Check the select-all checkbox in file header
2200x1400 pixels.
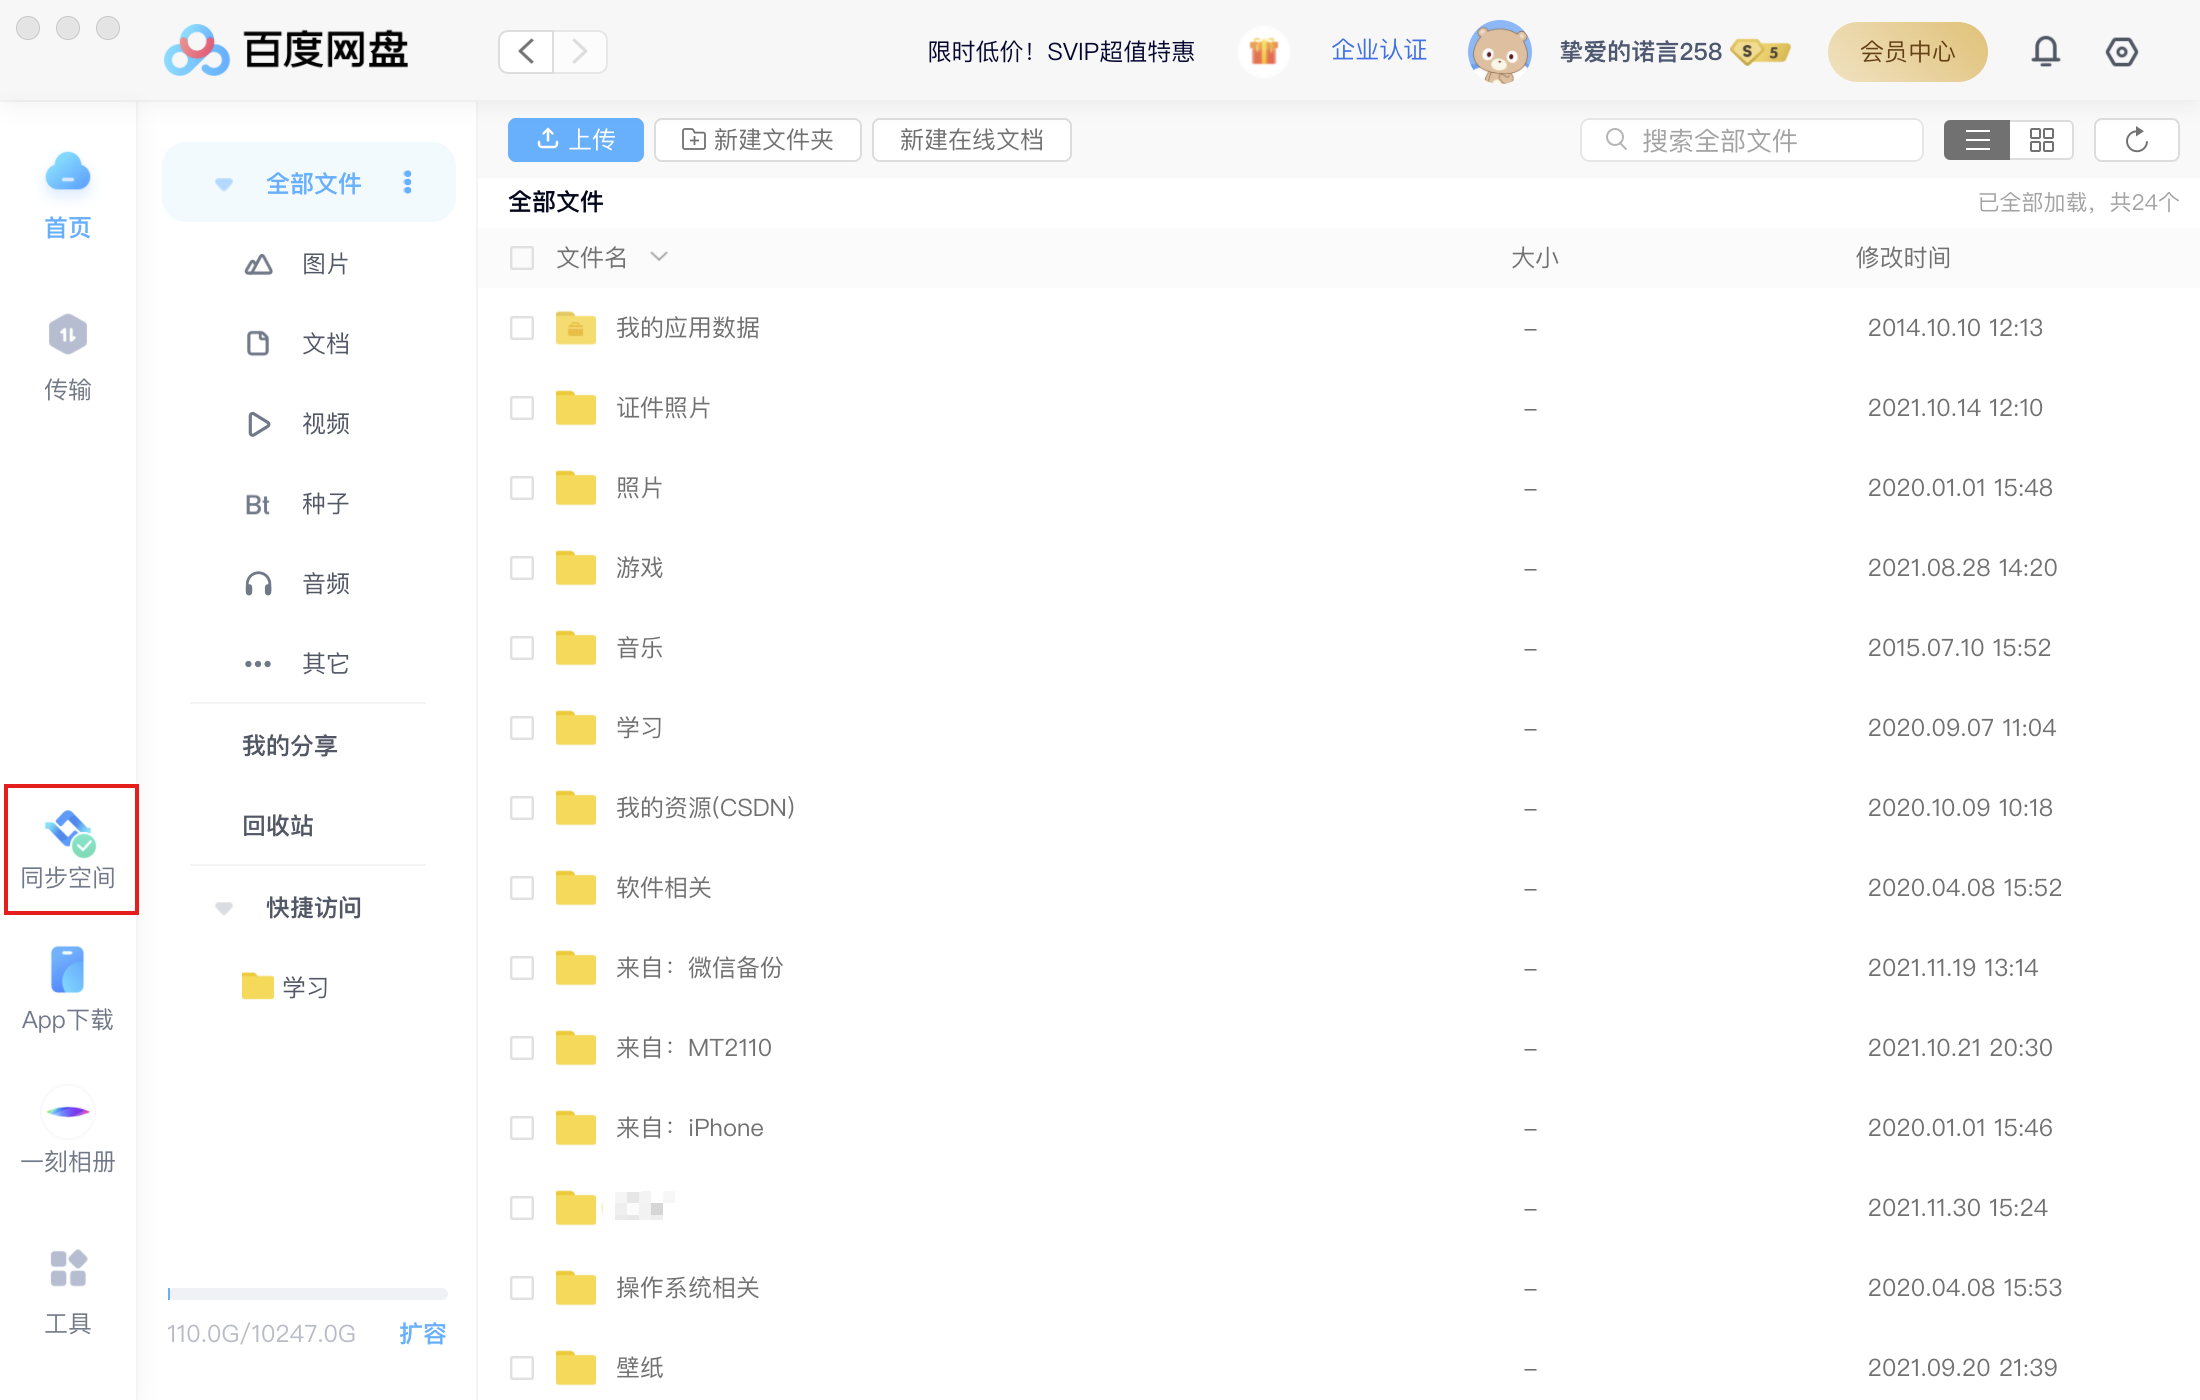coord(521,257)
